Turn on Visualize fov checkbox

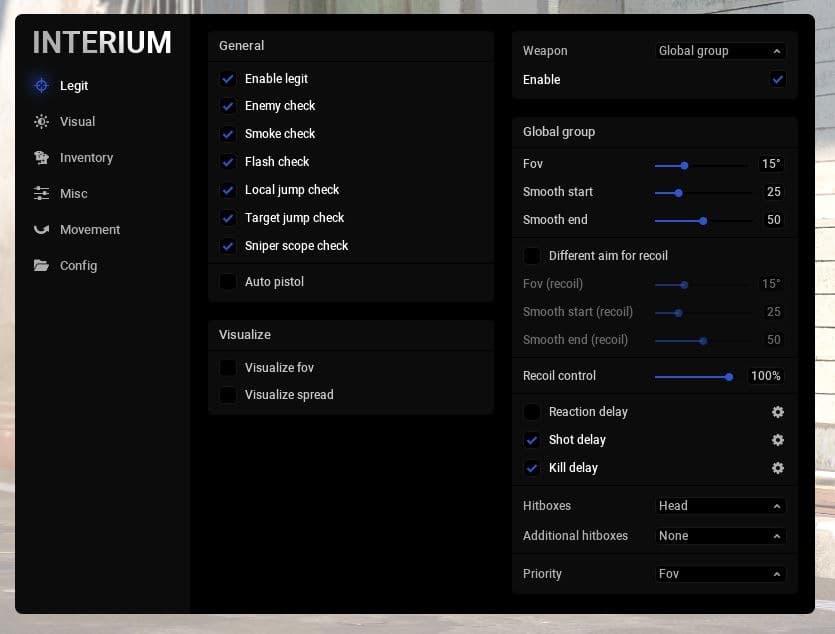(228, 368)
